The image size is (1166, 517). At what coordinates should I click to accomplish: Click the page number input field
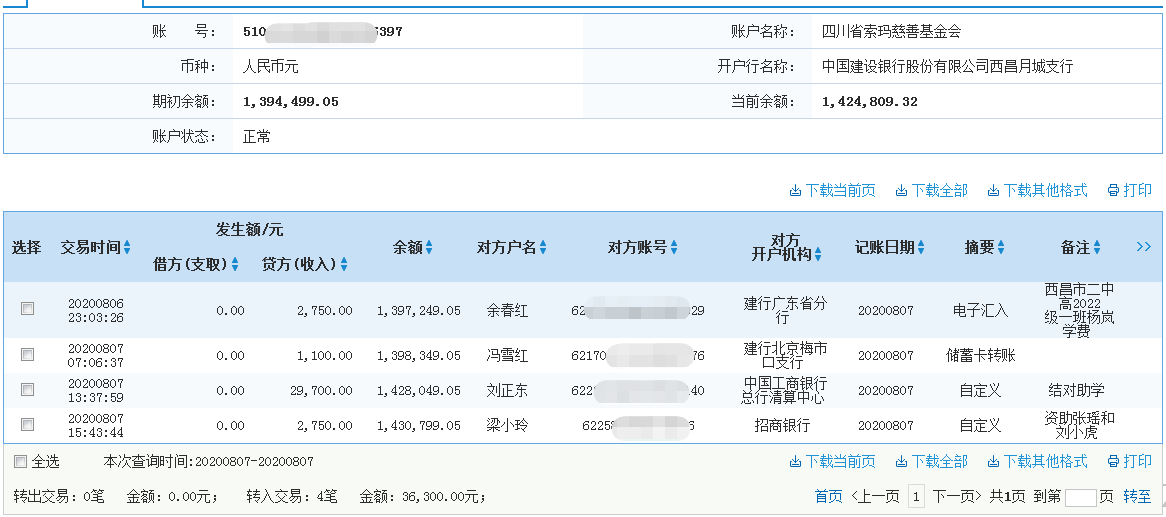pos(1080,497)
